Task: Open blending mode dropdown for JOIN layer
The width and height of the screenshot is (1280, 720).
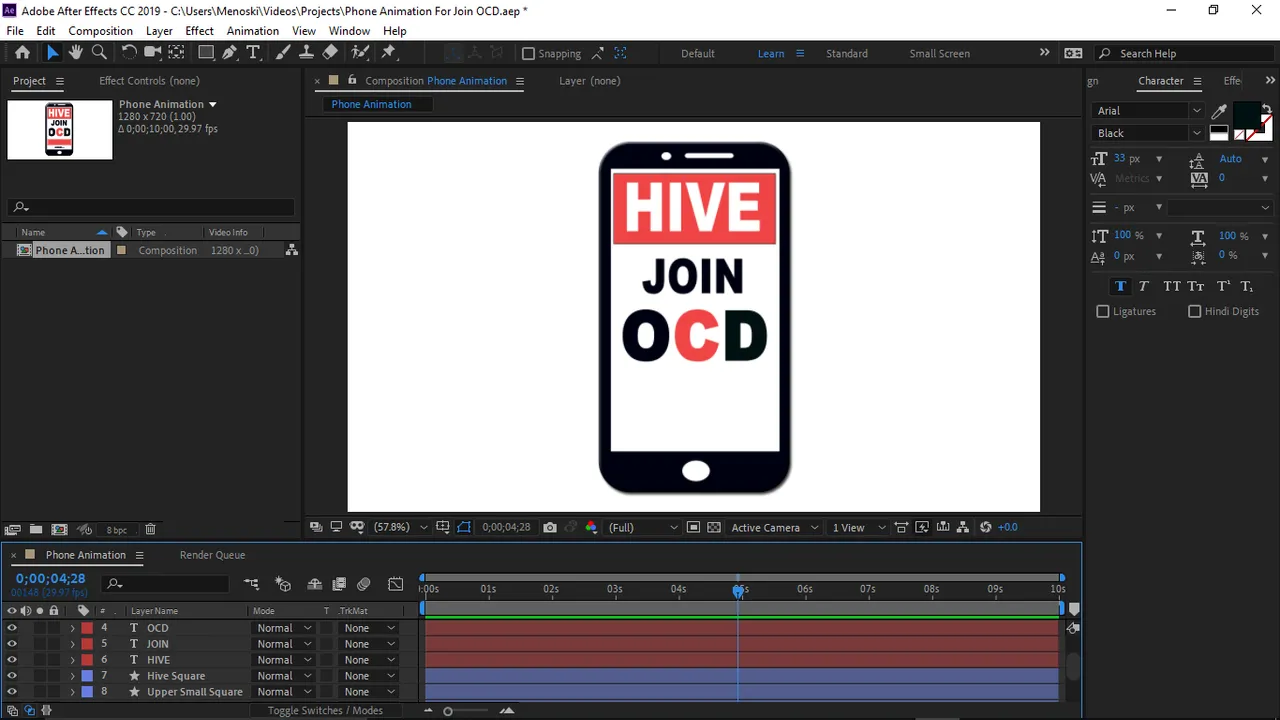Action: (283, 644)
